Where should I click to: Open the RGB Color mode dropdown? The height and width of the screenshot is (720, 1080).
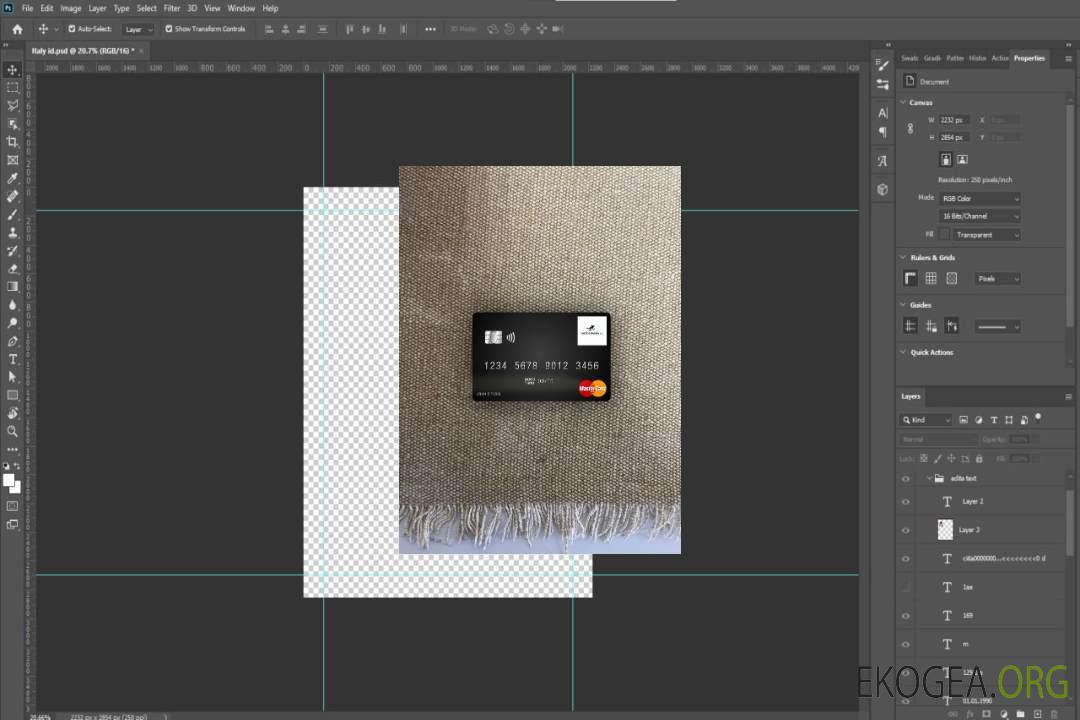click(980, 198)
